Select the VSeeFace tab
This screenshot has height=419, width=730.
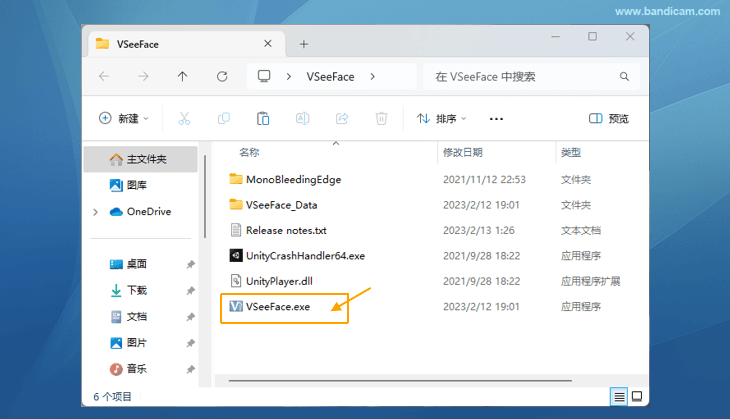tap(186, 44)
